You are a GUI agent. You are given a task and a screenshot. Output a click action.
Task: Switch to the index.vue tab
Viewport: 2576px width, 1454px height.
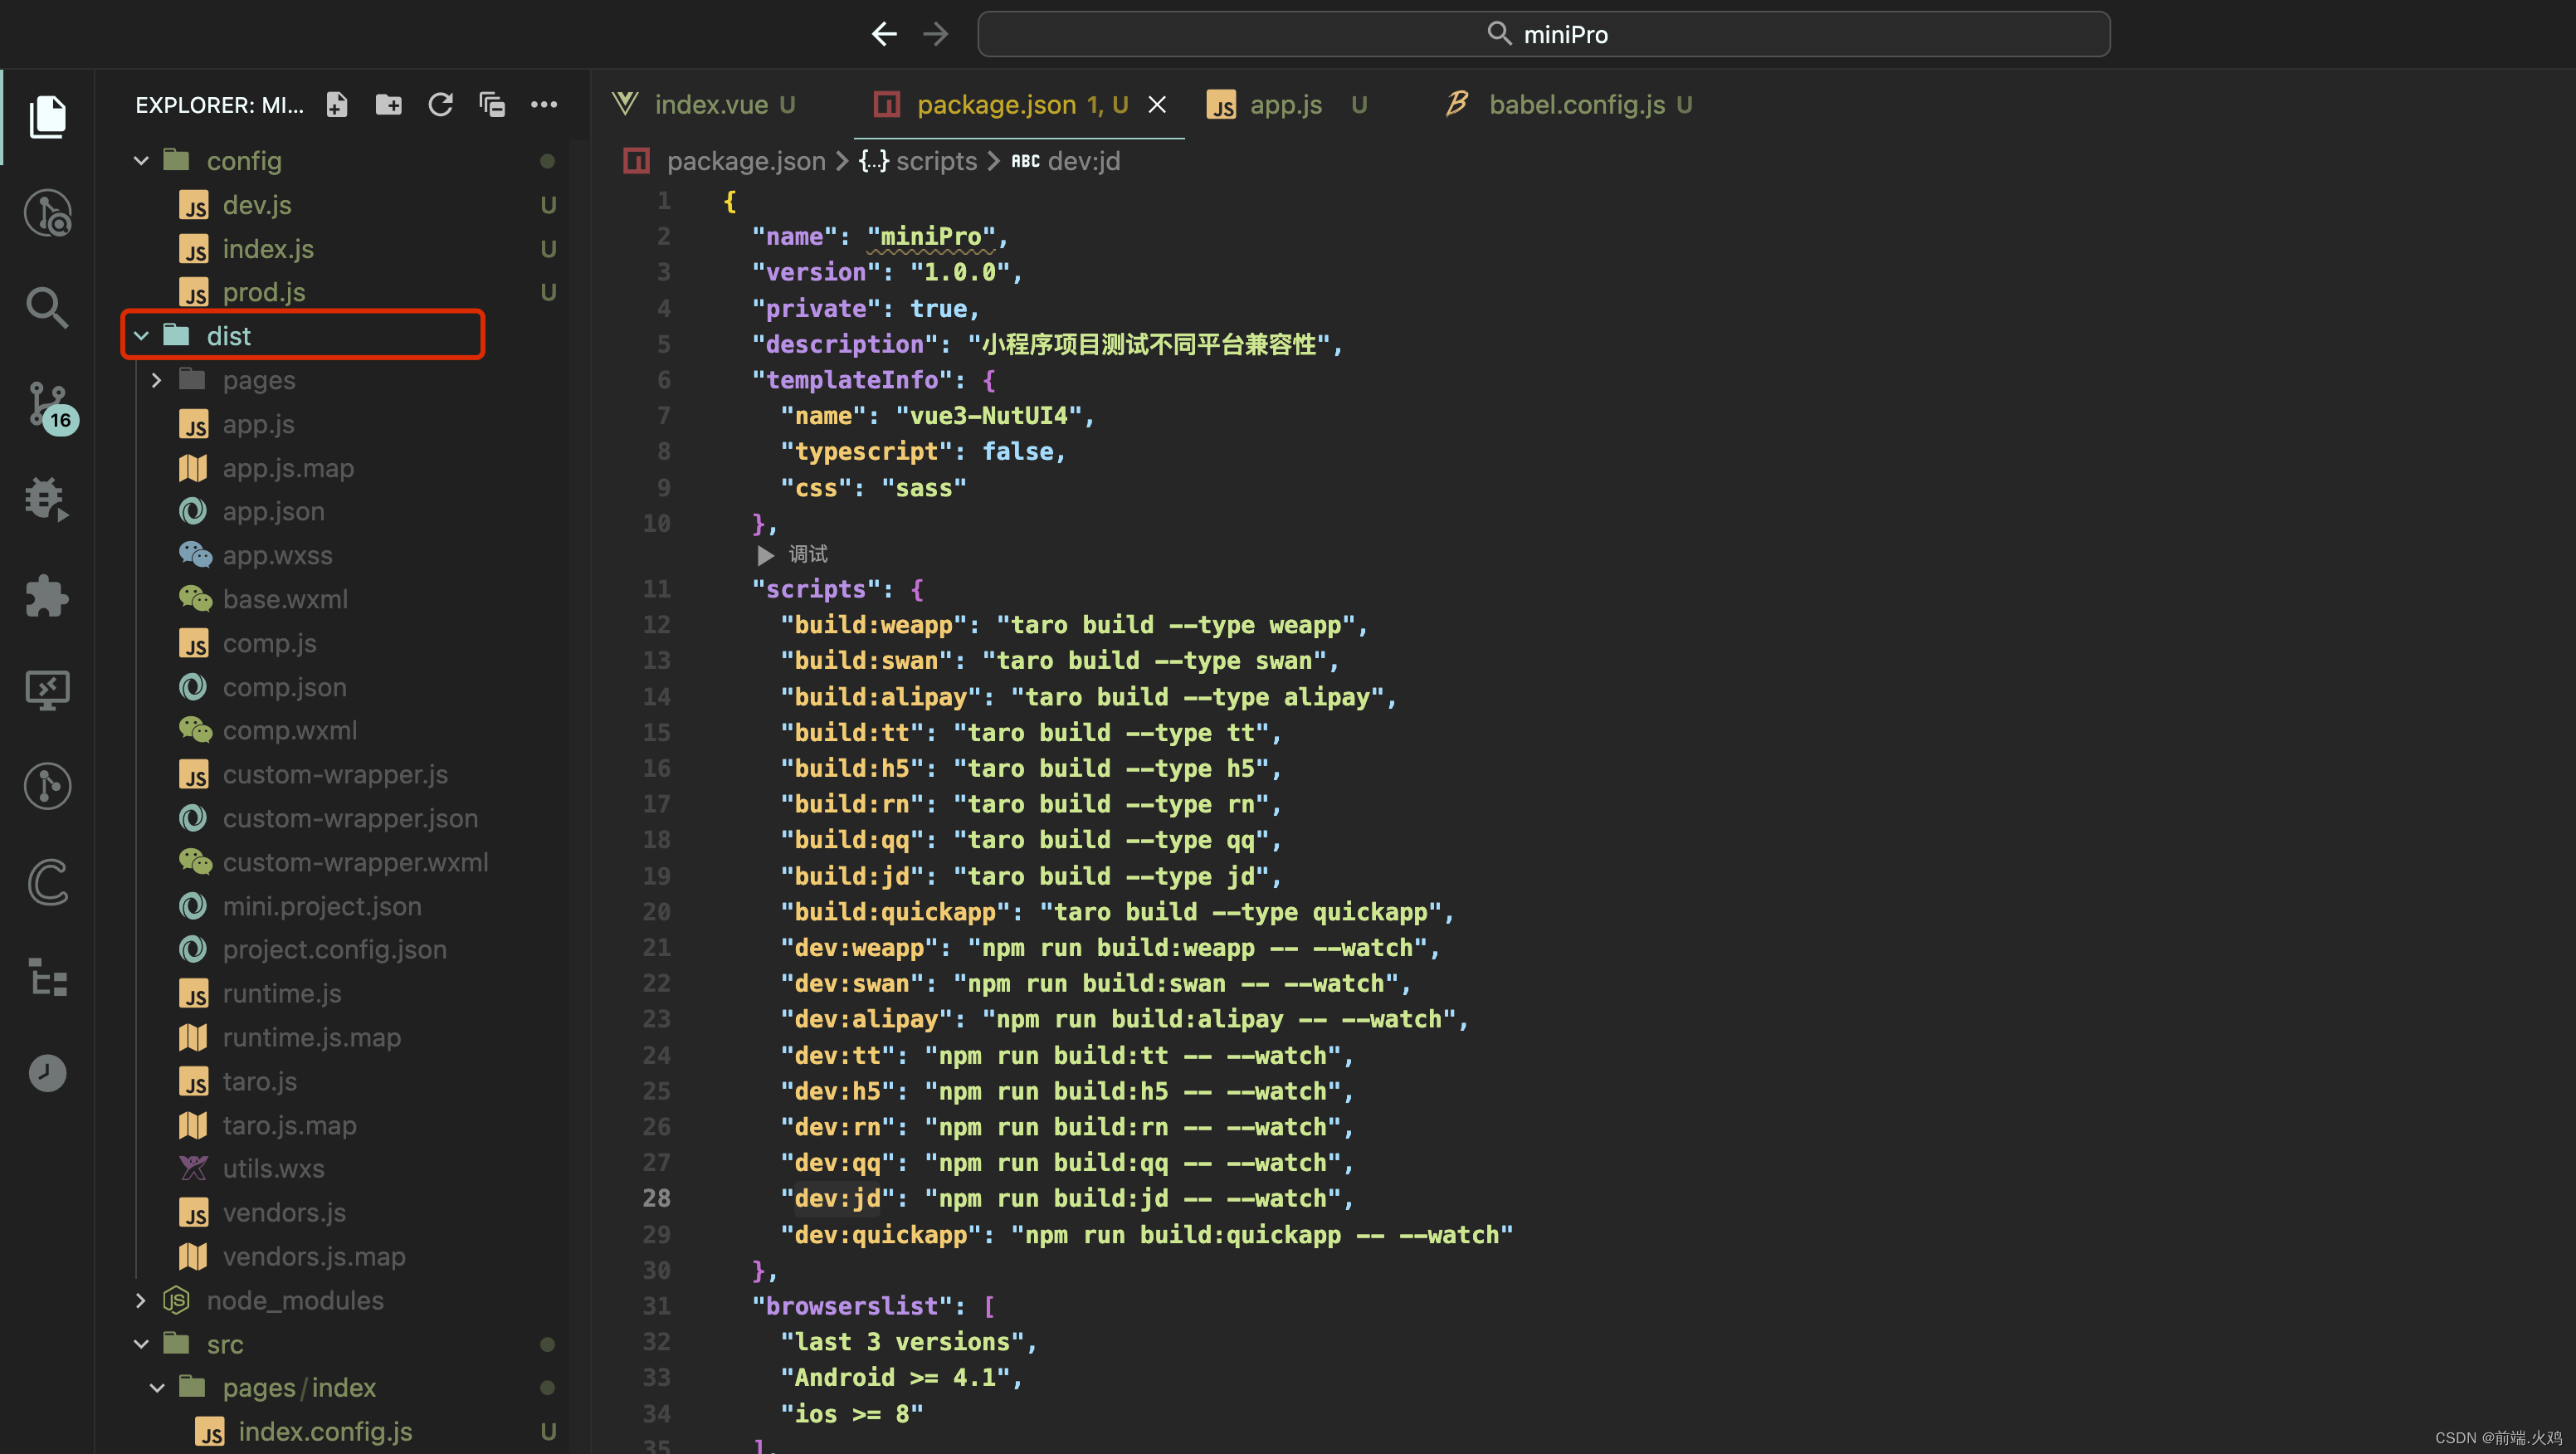pos(710,104)
